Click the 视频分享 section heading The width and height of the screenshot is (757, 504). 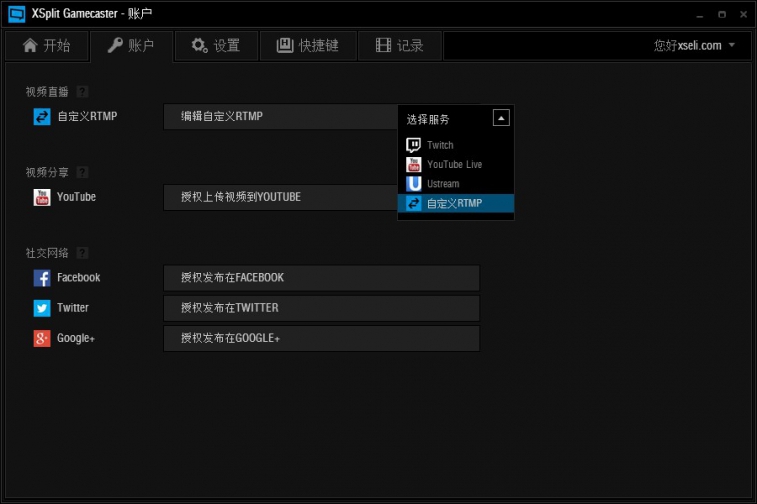pos(47,172)
